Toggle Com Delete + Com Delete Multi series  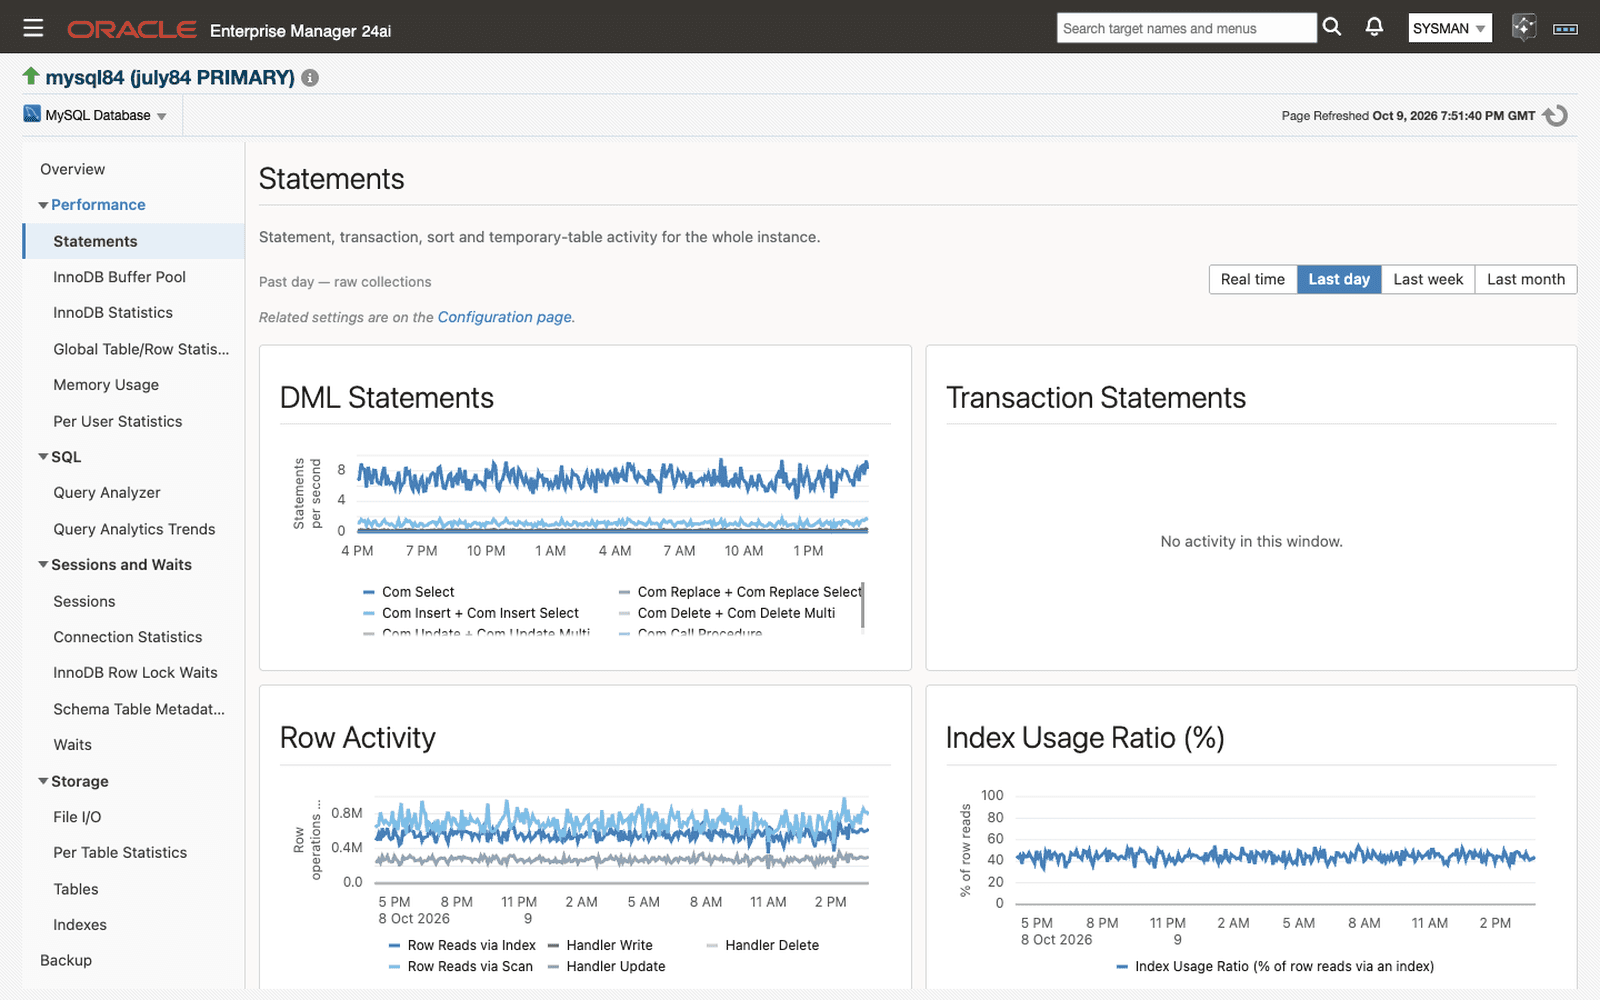coord(726,613)
